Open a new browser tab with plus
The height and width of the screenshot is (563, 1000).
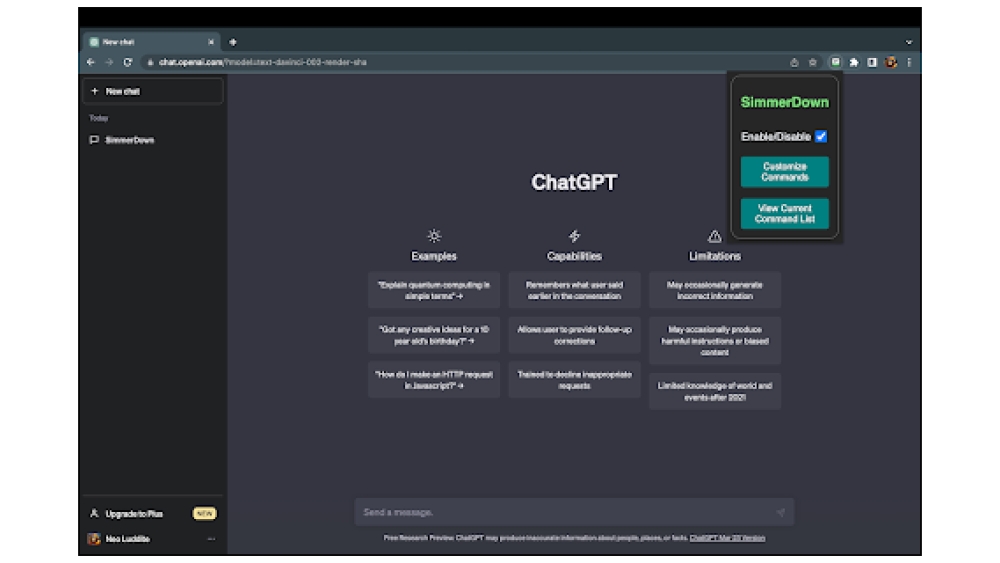[233, 42]
